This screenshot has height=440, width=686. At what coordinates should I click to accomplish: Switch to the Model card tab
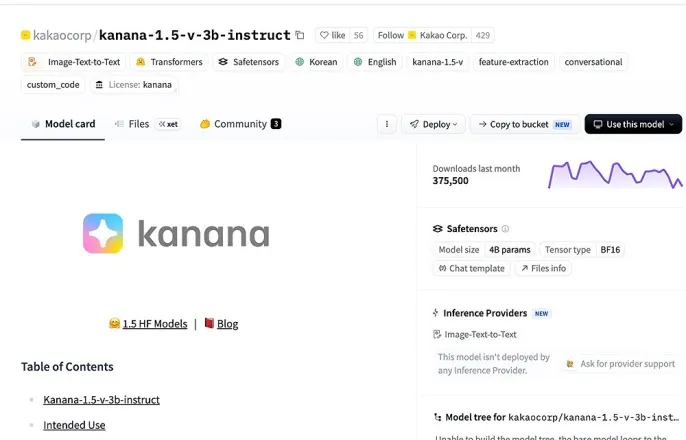pyautogui.click(x=63, y=124)
